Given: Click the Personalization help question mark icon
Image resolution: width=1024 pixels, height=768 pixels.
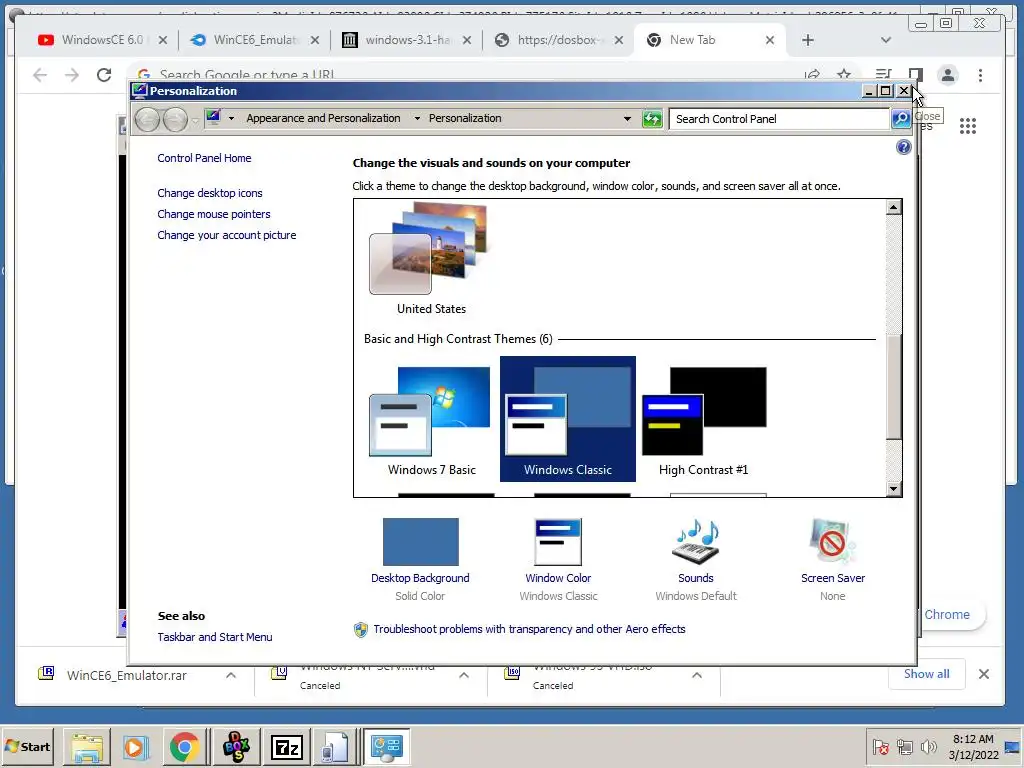Looking at the screenshot, I should click(903, 147).
